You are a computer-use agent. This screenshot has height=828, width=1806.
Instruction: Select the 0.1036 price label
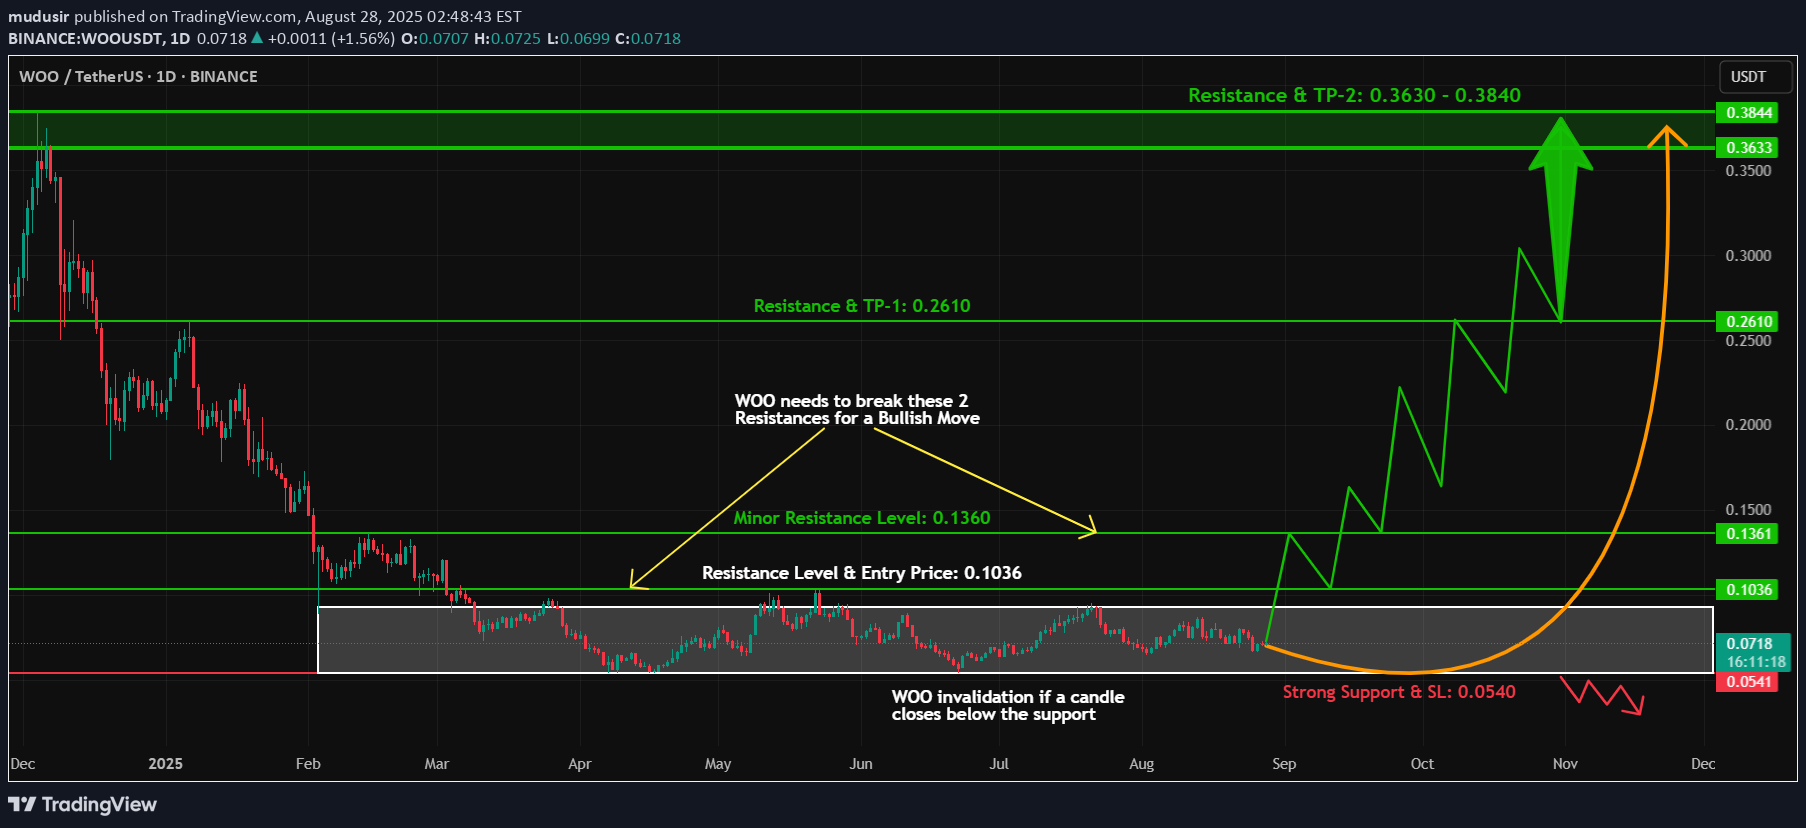[x=1747, y=590]
